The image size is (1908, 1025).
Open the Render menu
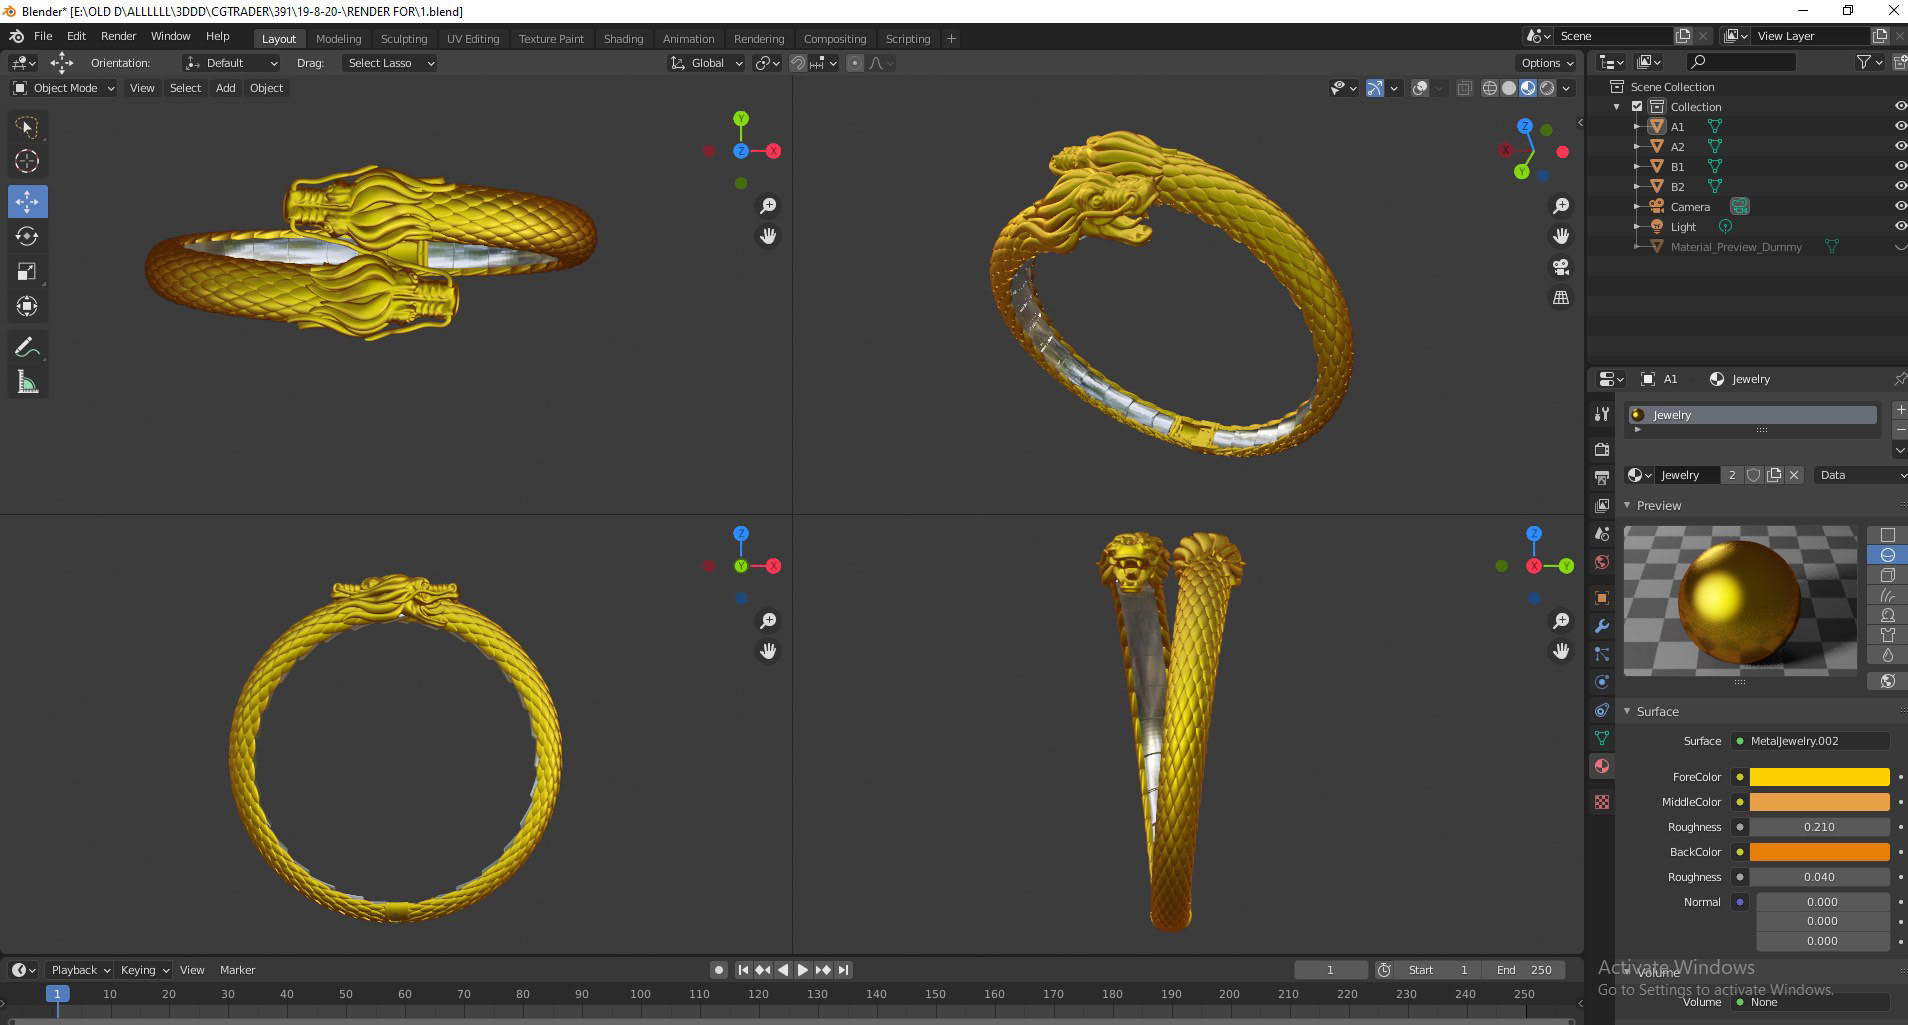[118, 36]
